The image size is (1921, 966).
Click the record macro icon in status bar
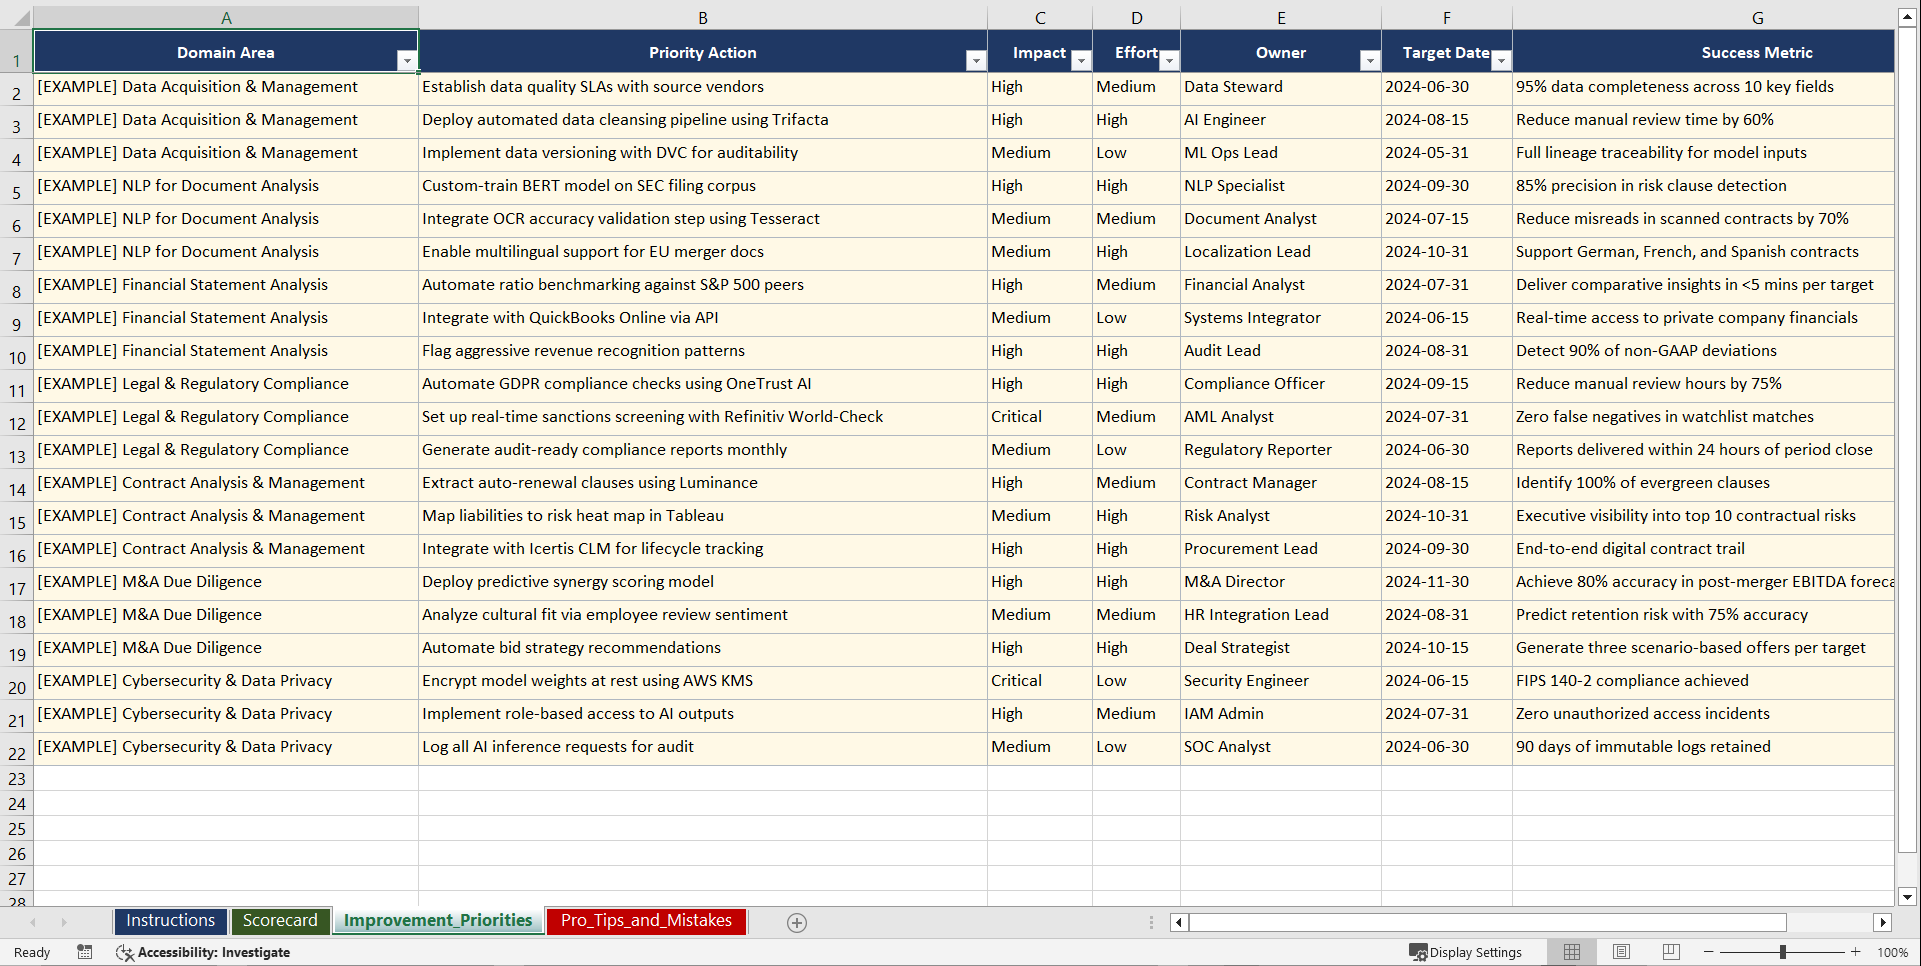pyautogui.click(x=85, y=952)
